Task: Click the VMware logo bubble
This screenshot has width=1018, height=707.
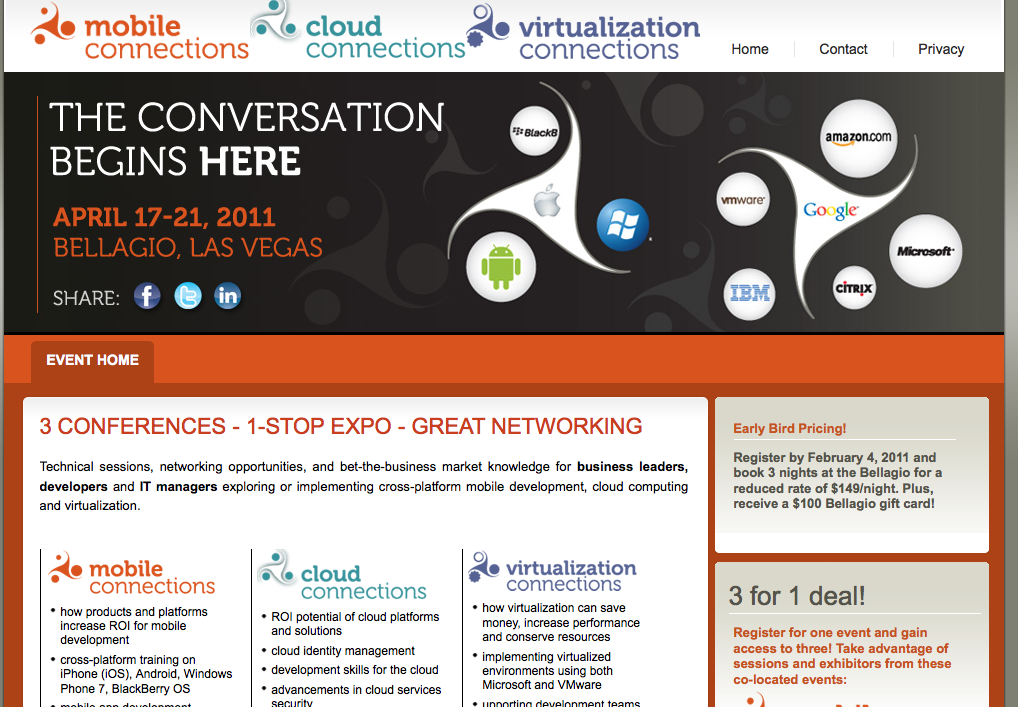Action: pos(743,200)
